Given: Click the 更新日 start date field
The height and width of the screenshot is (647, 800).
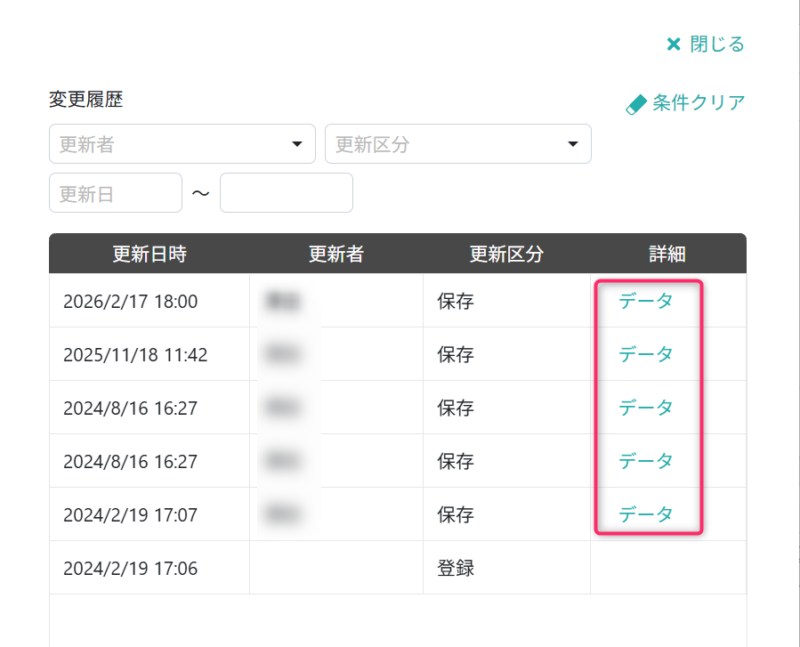Looking at the screenshot, I should pos(115,192).
